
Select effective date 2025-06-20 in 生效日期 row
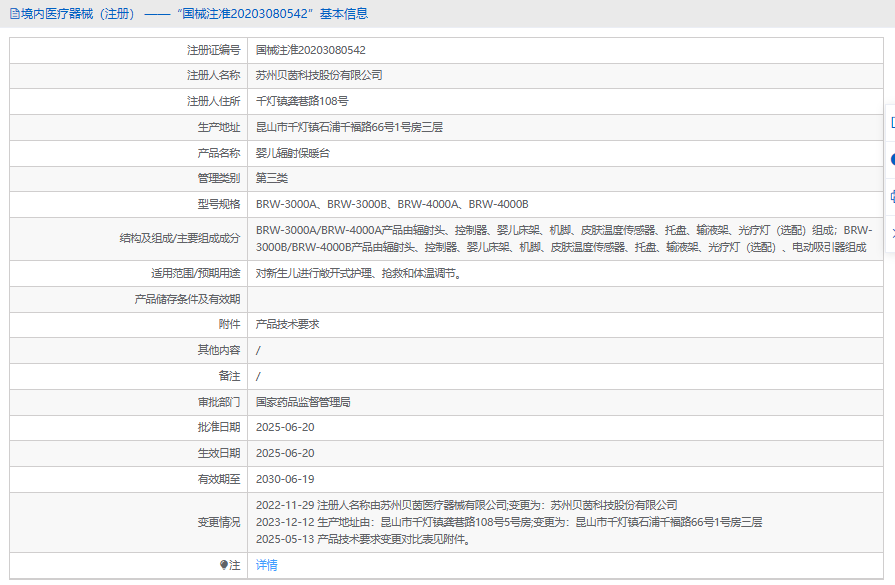(285, 453)
